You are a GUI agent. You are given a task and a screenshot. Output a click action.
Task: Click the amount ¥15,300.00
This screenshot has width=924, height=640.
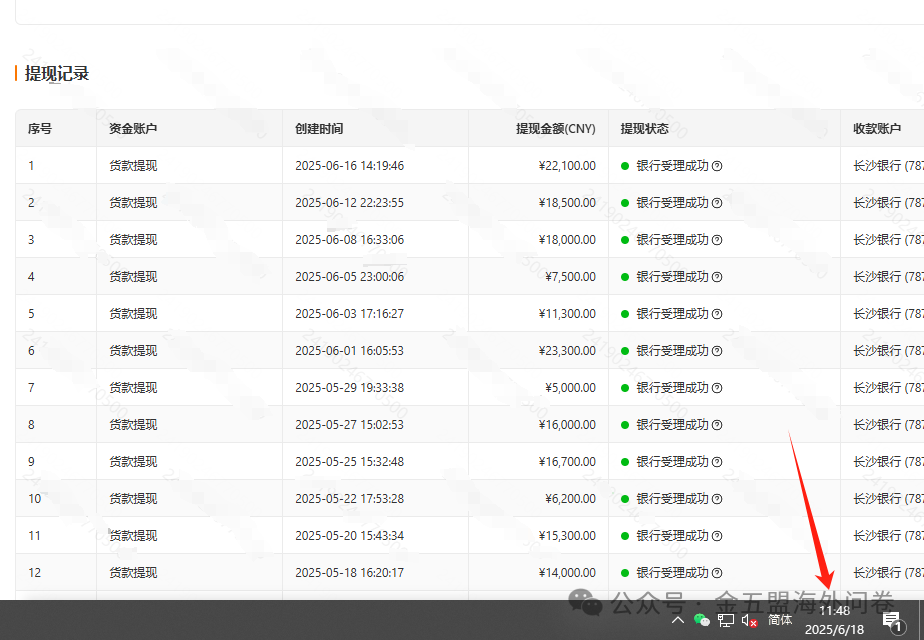(567, 536)
